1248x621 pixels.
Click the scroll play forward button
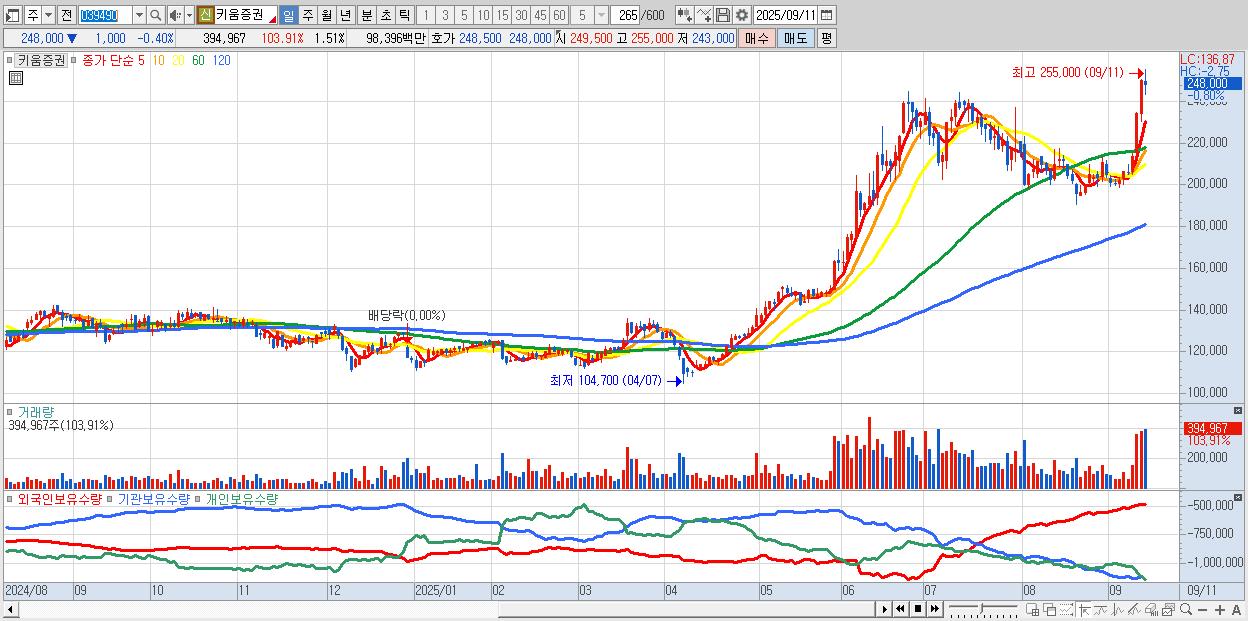(x=884, y=609)
